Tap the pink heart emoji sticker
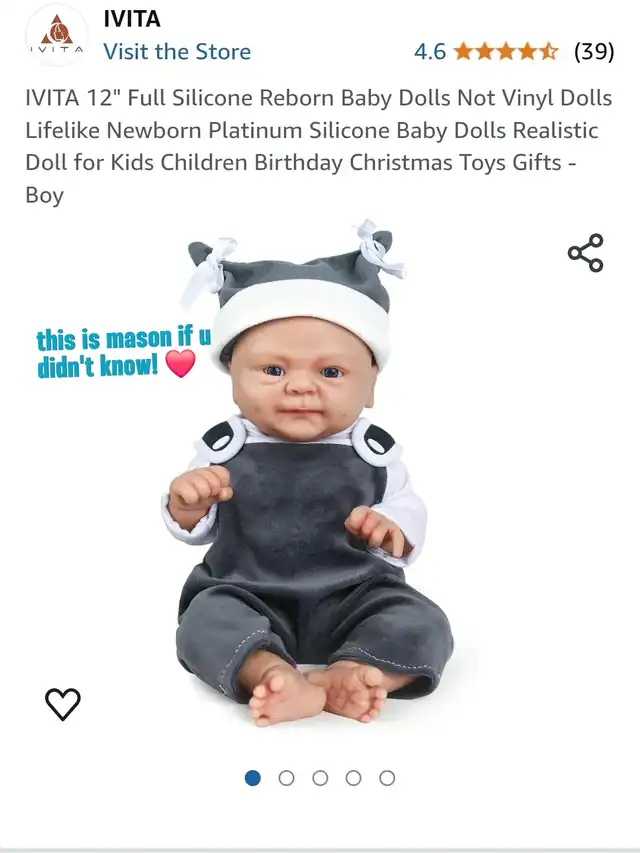This screenshot has width=640, height=853. tap(180, 364)
